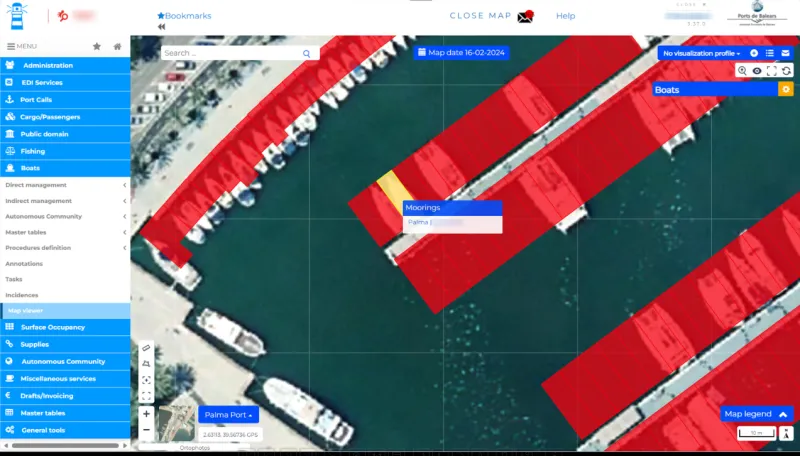Open Bookmarks

click(x=184, y=16)
